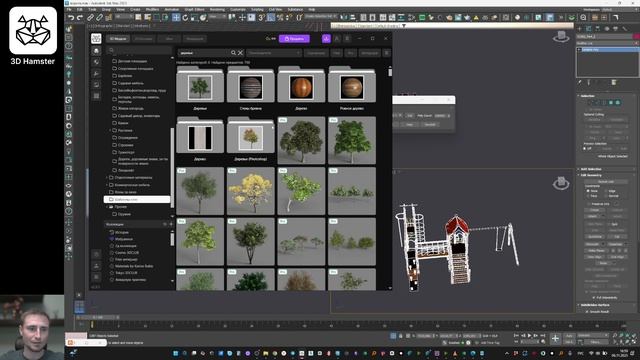The height and width of the screenshot is (360, 640).
Task: Collapse the Subdivision Surface rollout
Action: pyautogui.click(x=607, y=305)
